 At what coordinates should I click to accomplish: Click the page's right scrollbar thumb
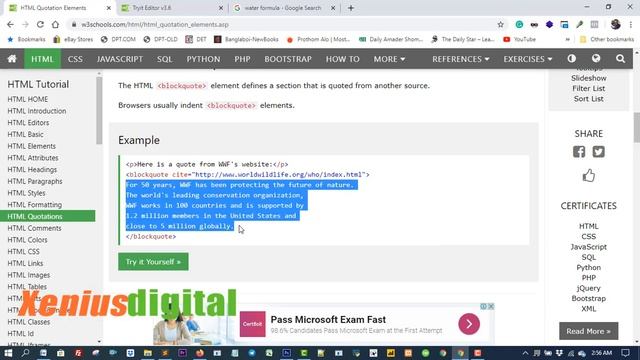pyautogui.click(x=636, y=127)
